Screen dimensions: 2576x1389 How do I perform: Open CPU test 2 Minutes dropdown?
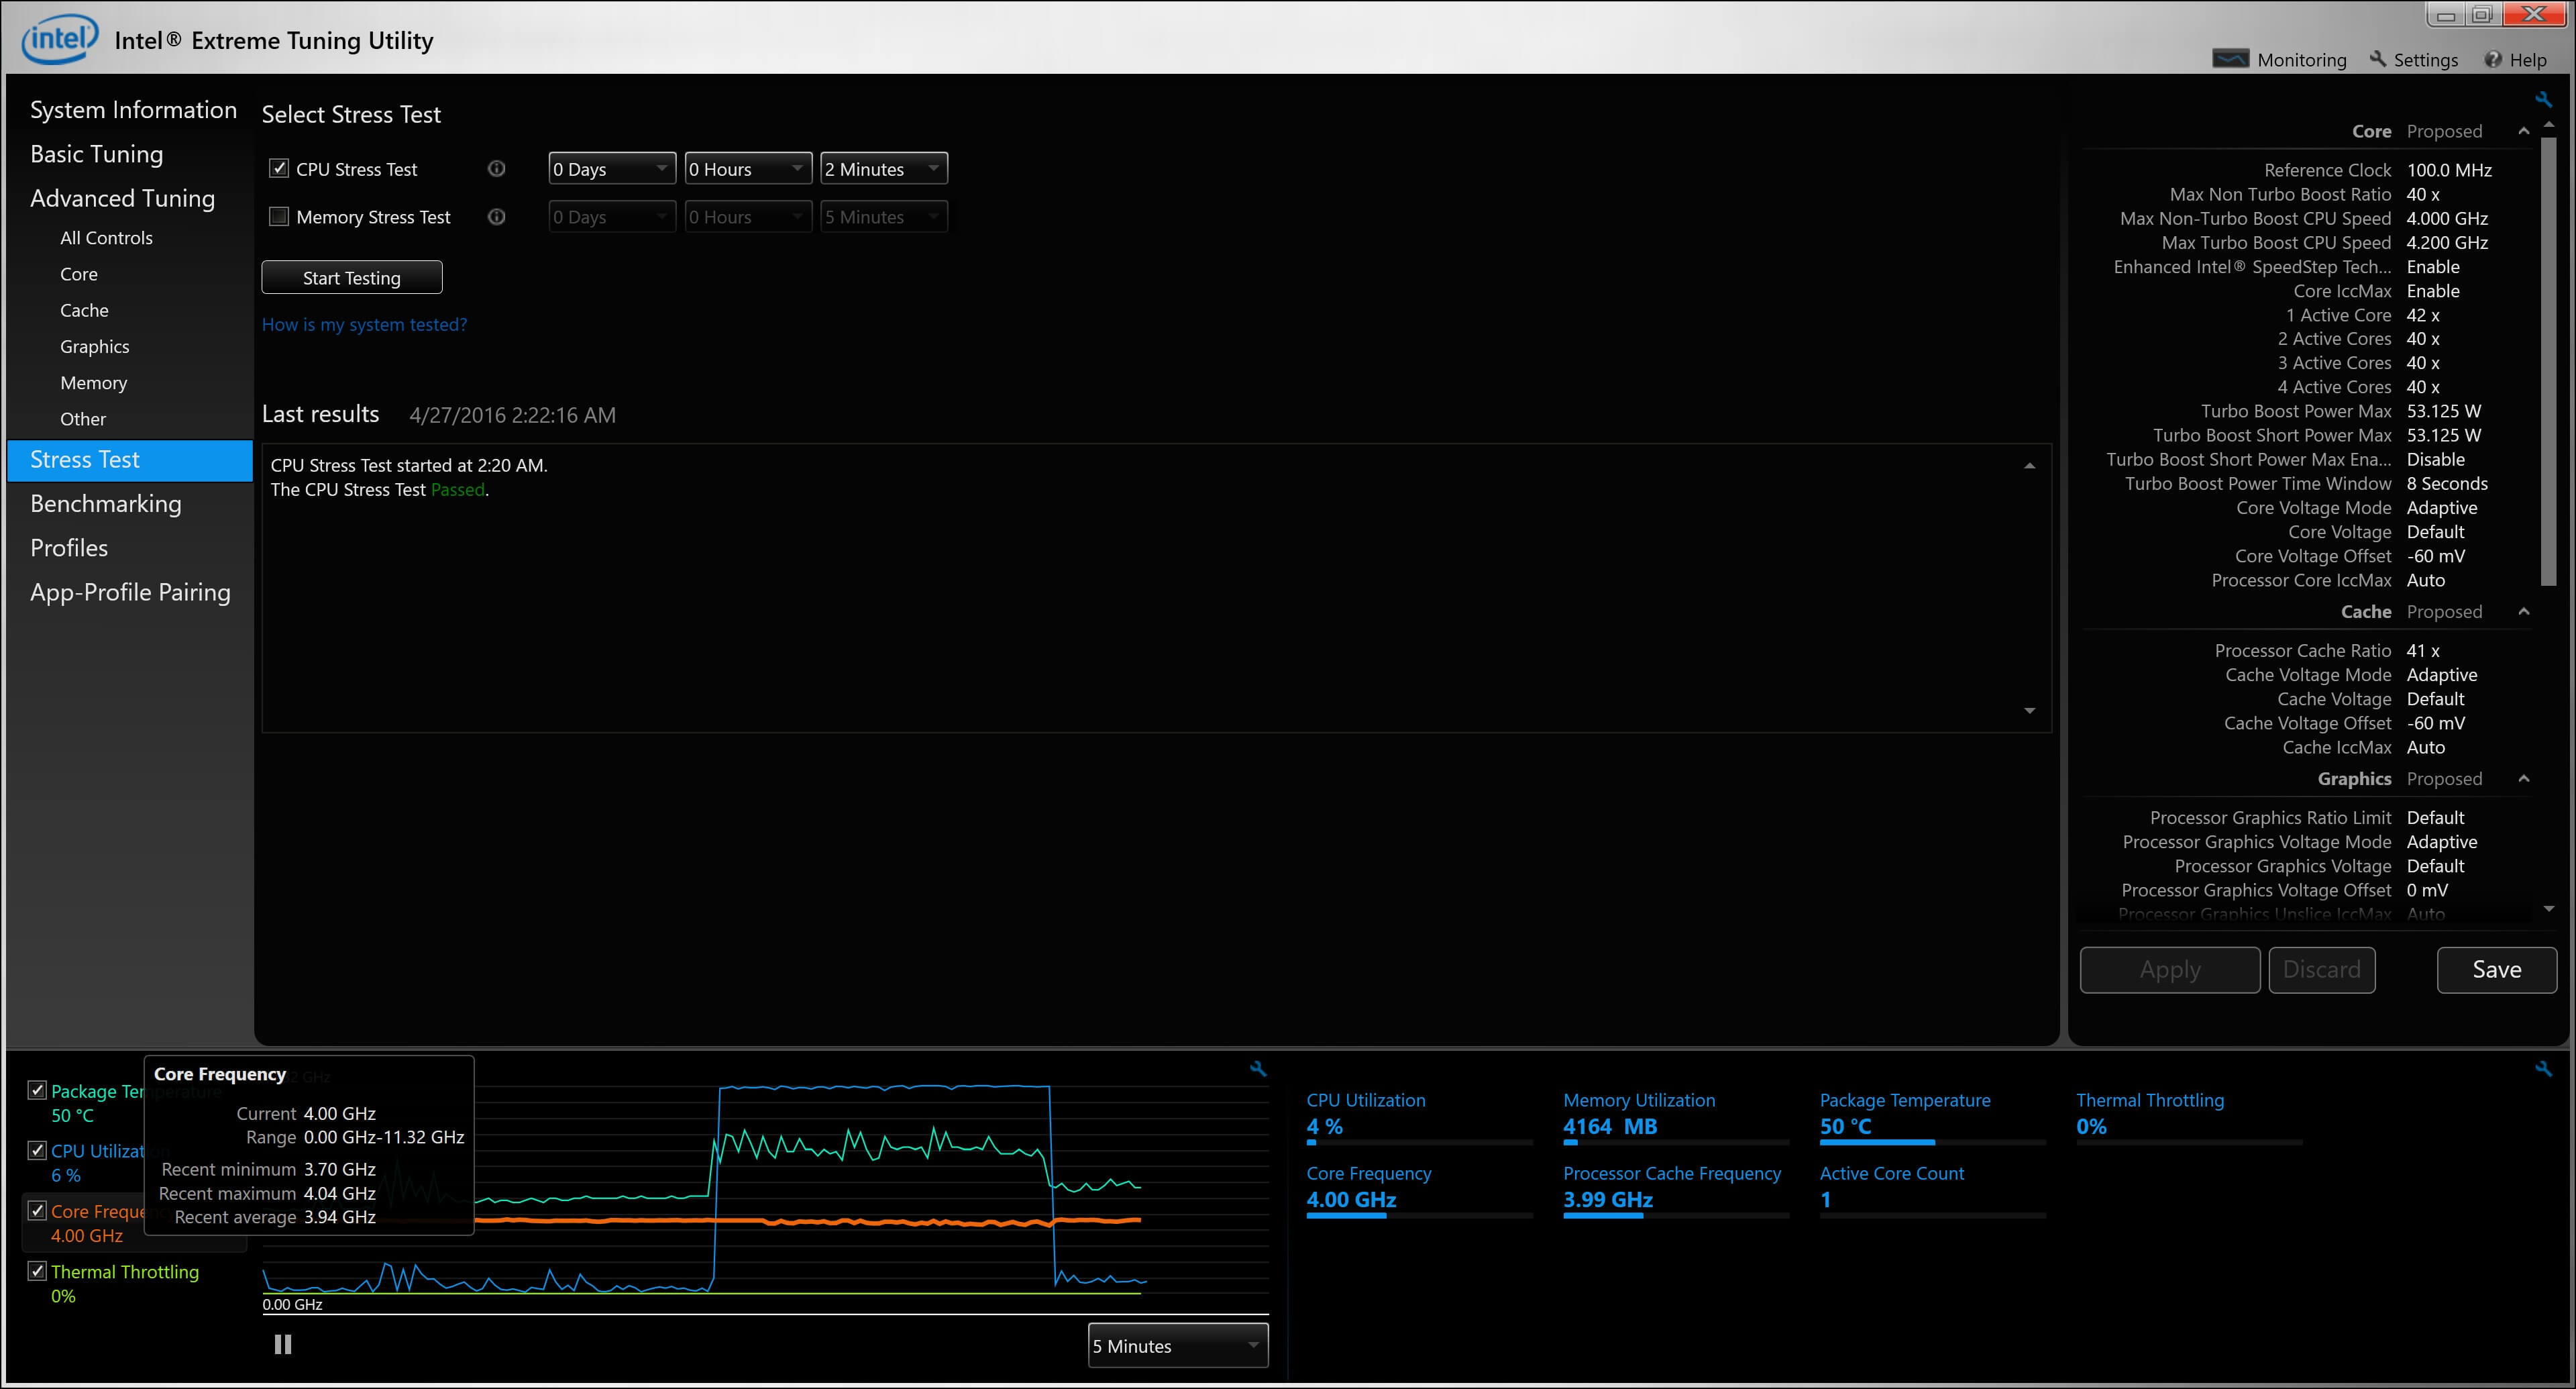[x=884, y=168]
